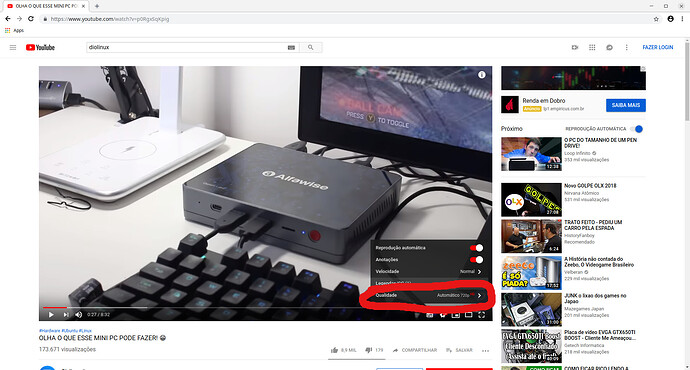This screenshot has width=690, height=370.
Task: Switch to the miniplayer
Action: click(x=456, y=315)
